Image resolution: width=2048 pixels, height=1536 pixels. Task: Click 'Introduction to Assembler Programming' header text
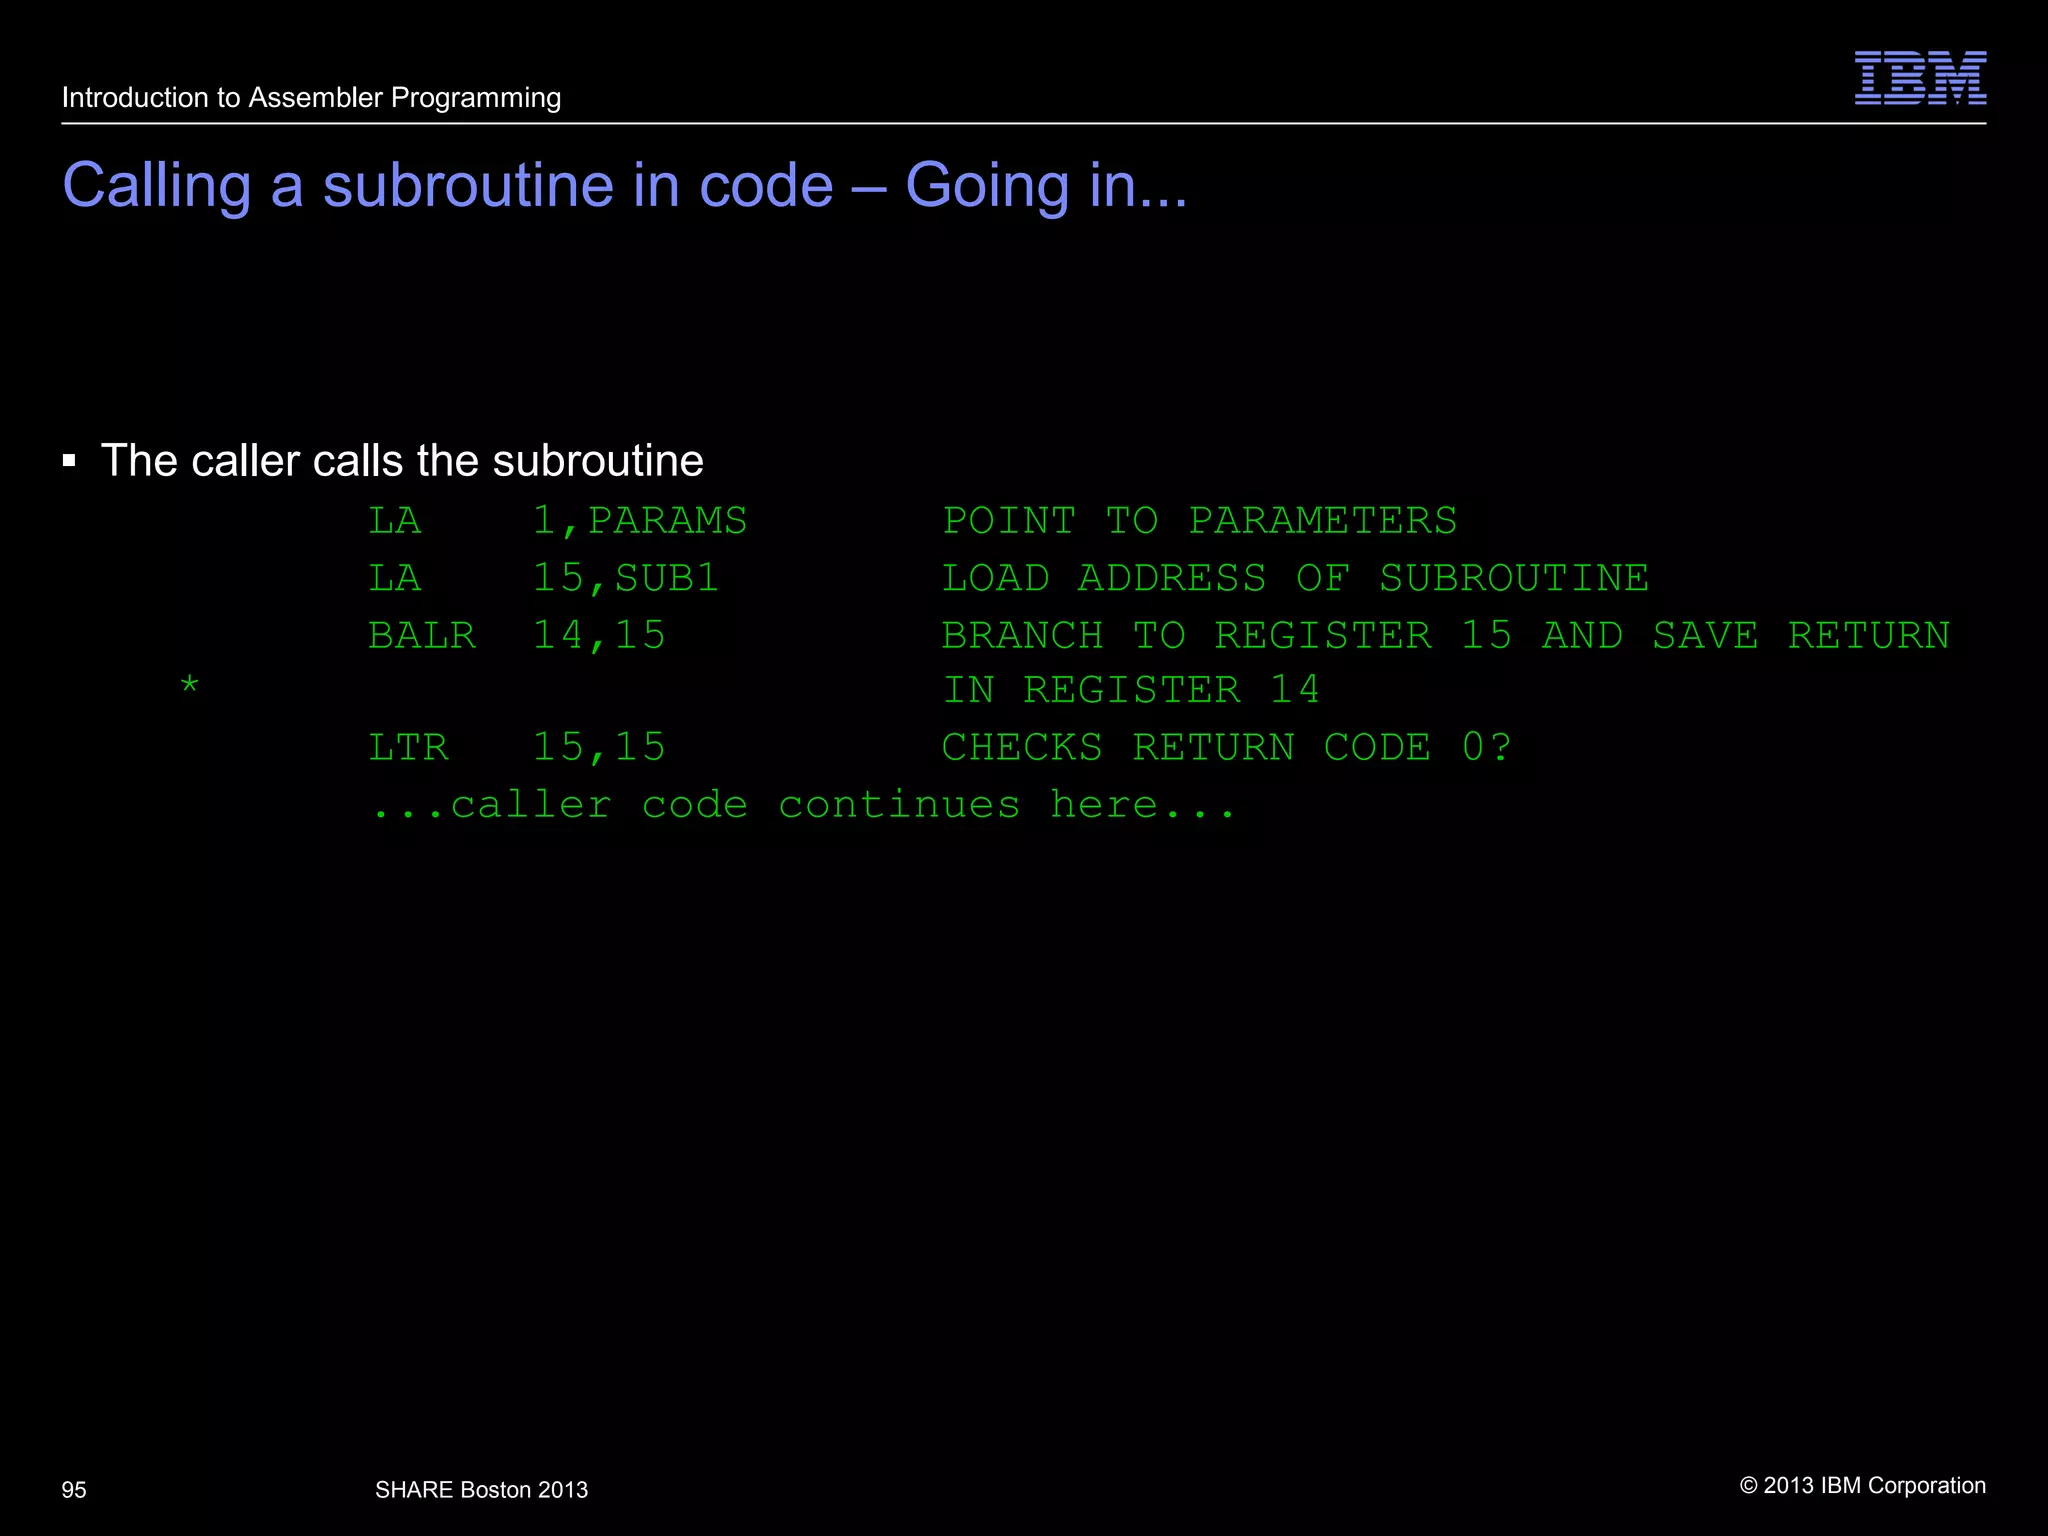[x=311, y=98]
